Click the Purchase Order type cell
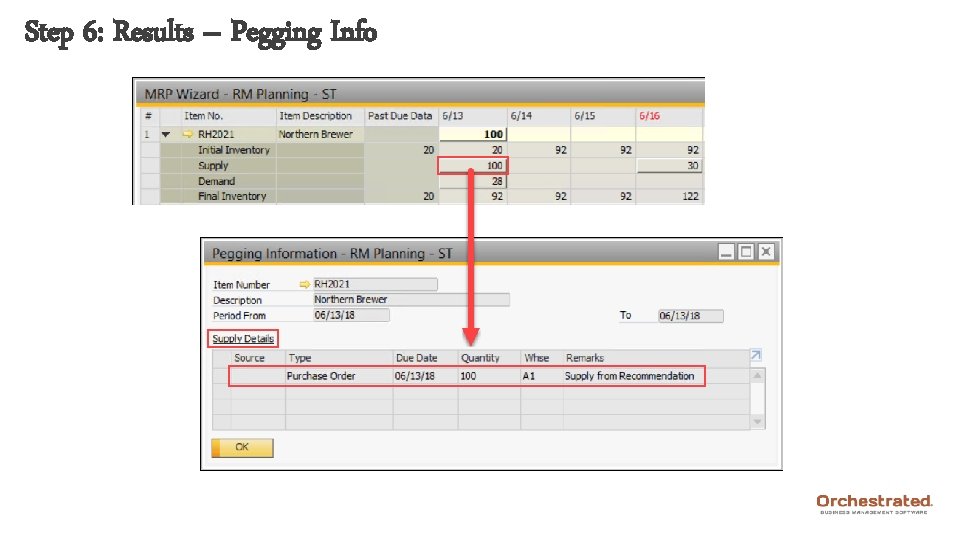Viewport: 960px width, 540px height. (x=339, y=376)
